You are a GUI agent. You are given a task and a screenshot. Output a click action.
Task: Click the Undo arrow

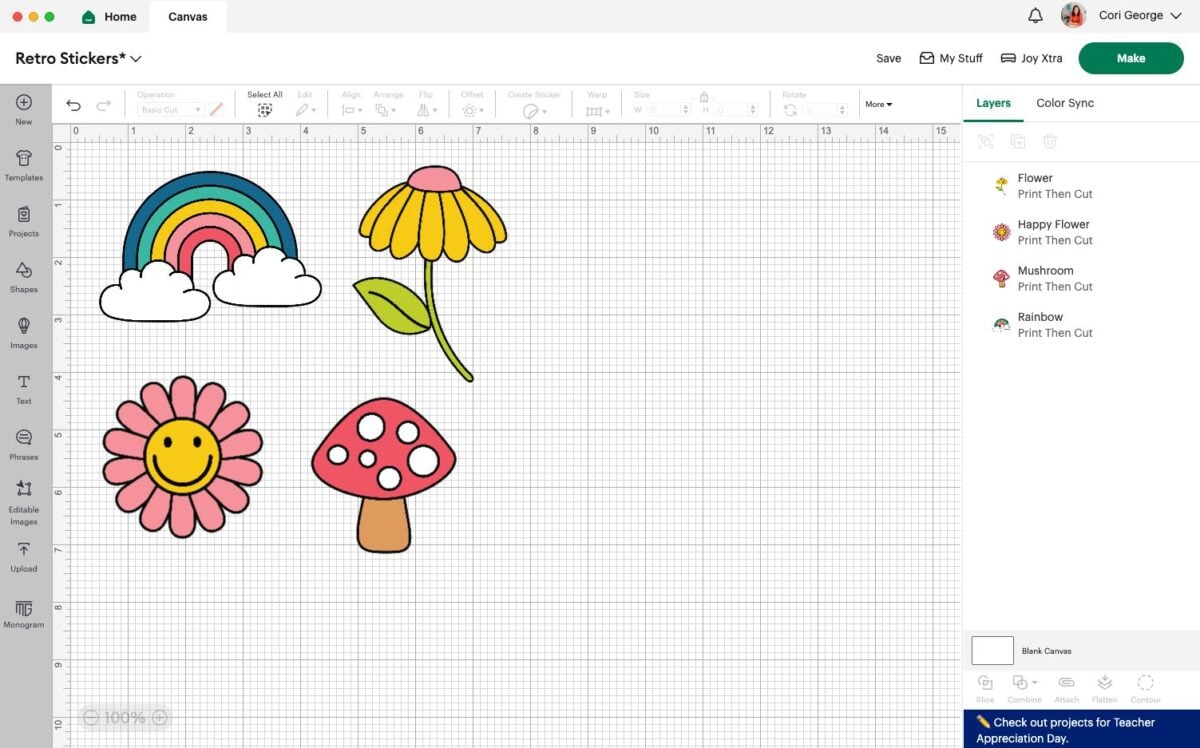73,105
